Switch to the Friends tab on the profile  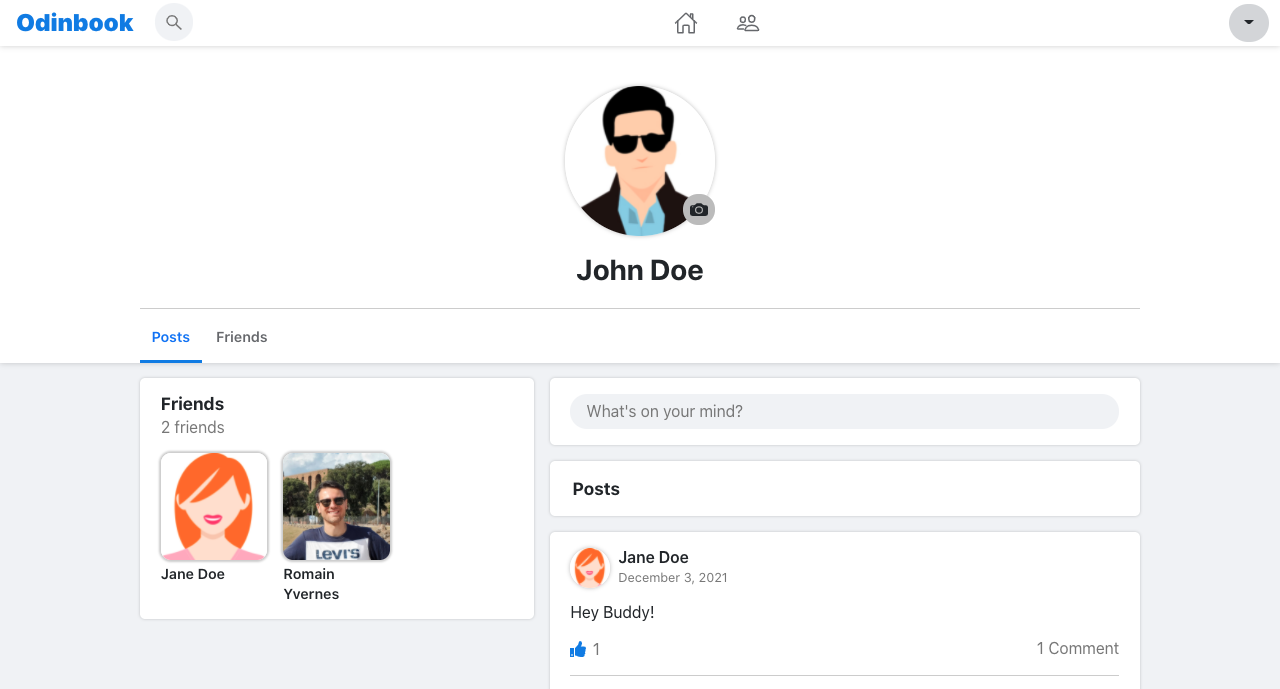tap(241, 337)
